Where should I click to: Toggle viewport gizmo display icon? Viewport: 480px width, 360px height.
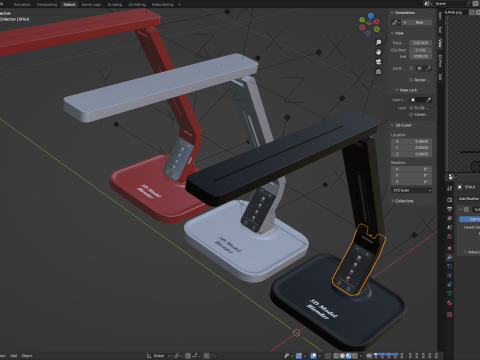[x=299, y=356]
